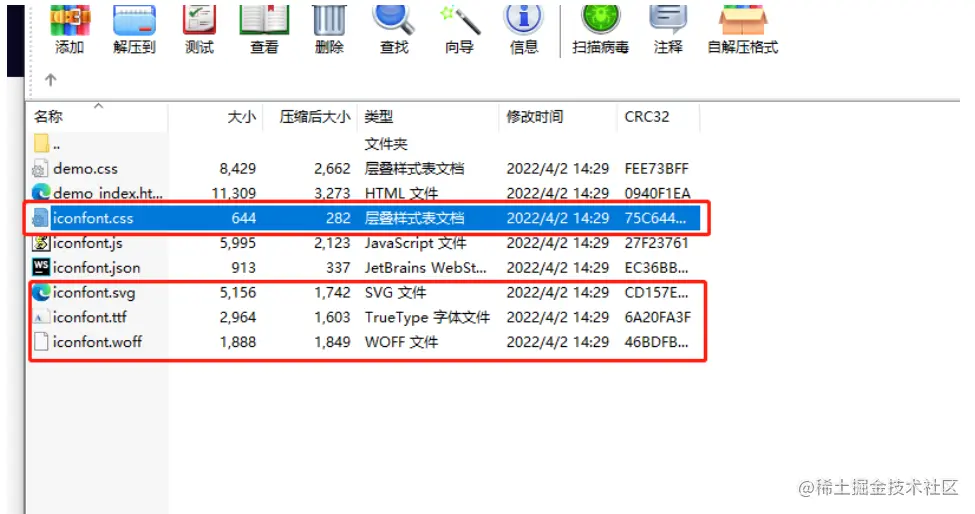Sort by 类型 column header
The image size is (975, 514).
click(x=379, y=116)
